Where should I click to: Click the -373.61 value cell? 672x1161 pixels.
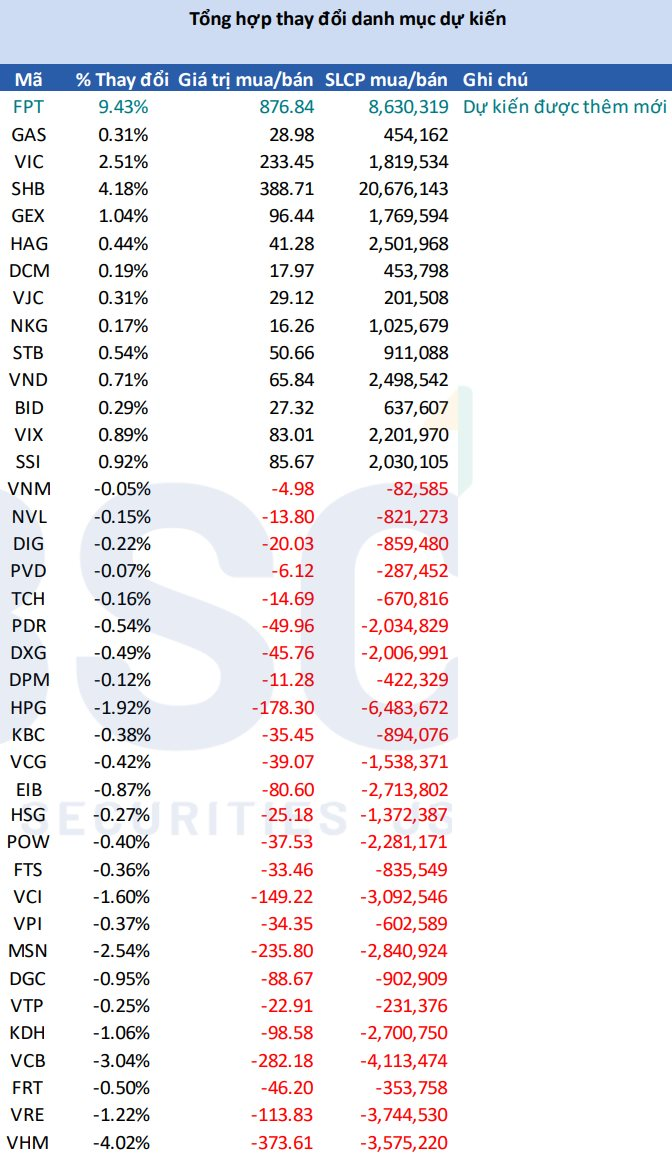[281, 1143]
